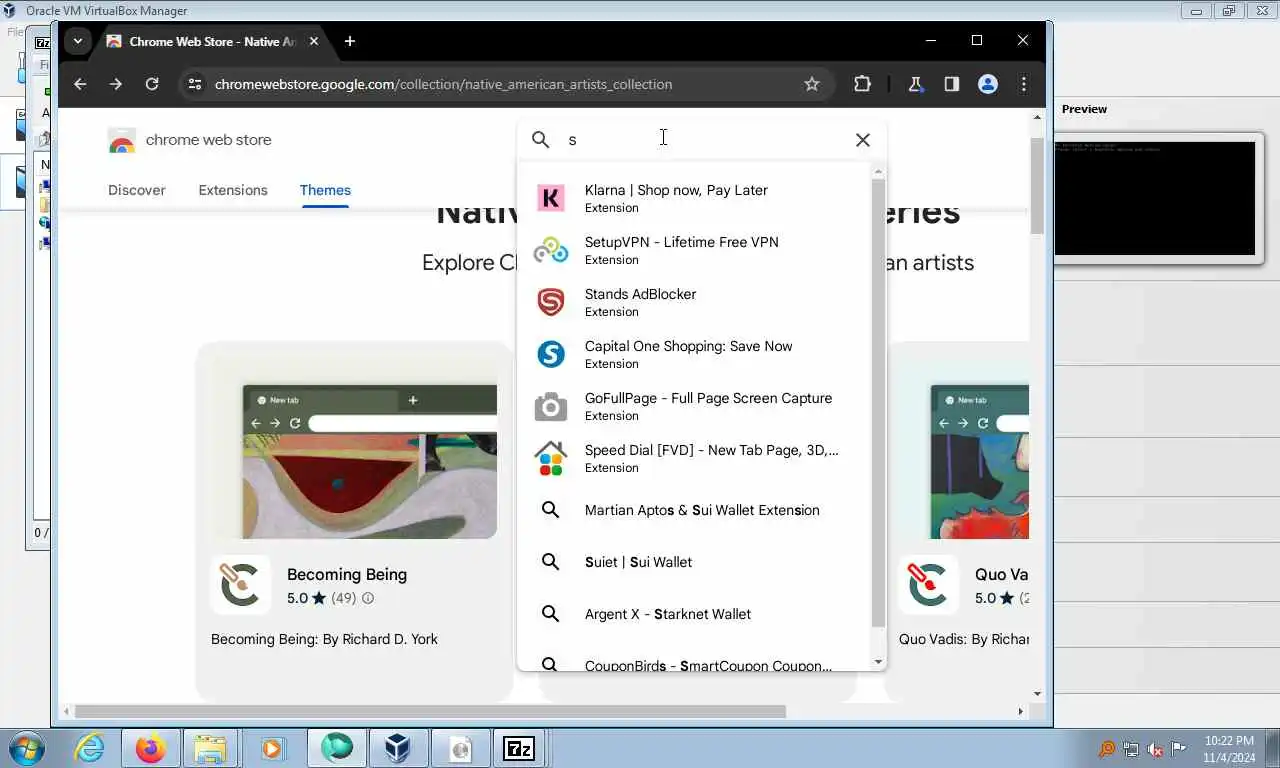Click the Becoming Being theme icon

tap(241, 585)
